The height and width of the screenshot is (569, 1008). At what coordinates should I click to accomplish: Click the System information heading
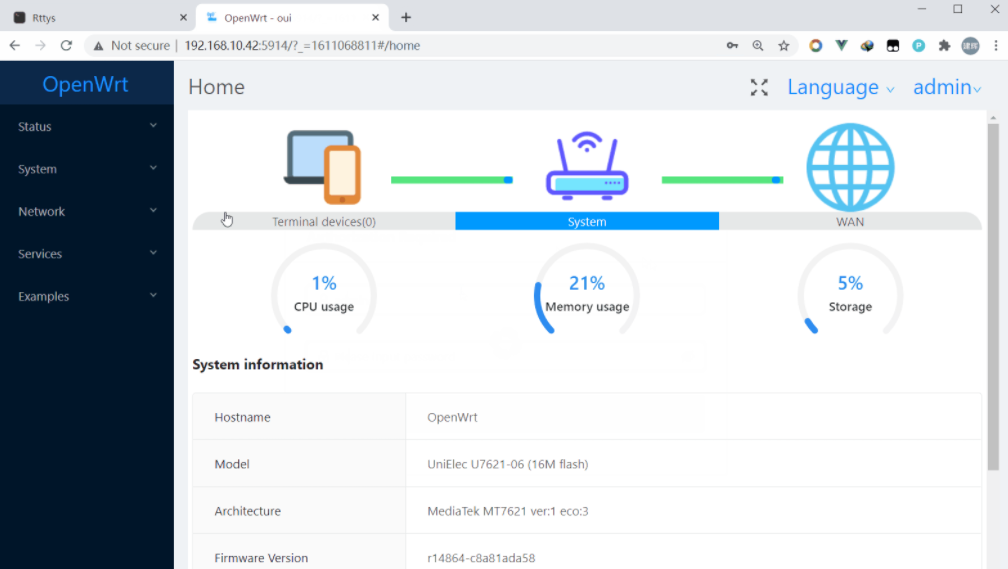pos(258,365)
